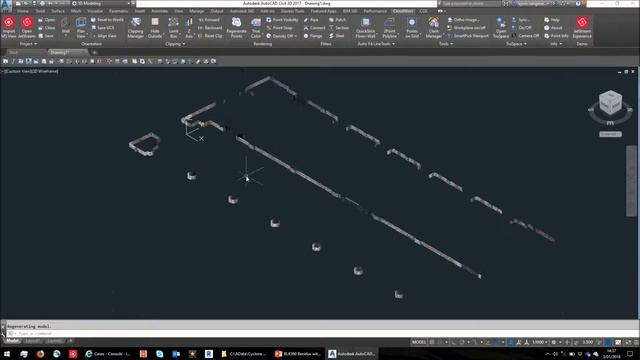Expand the Clipping panel dropdown
Image resolution: width=640 pixels, height=360 pixels.
coord(175,44)
